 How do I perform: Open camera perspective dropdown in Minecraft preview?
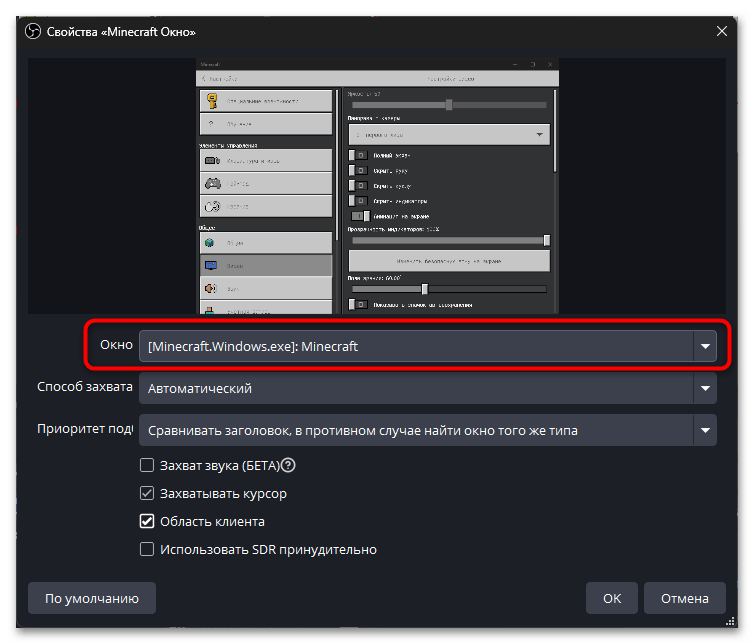pos(449,135)
